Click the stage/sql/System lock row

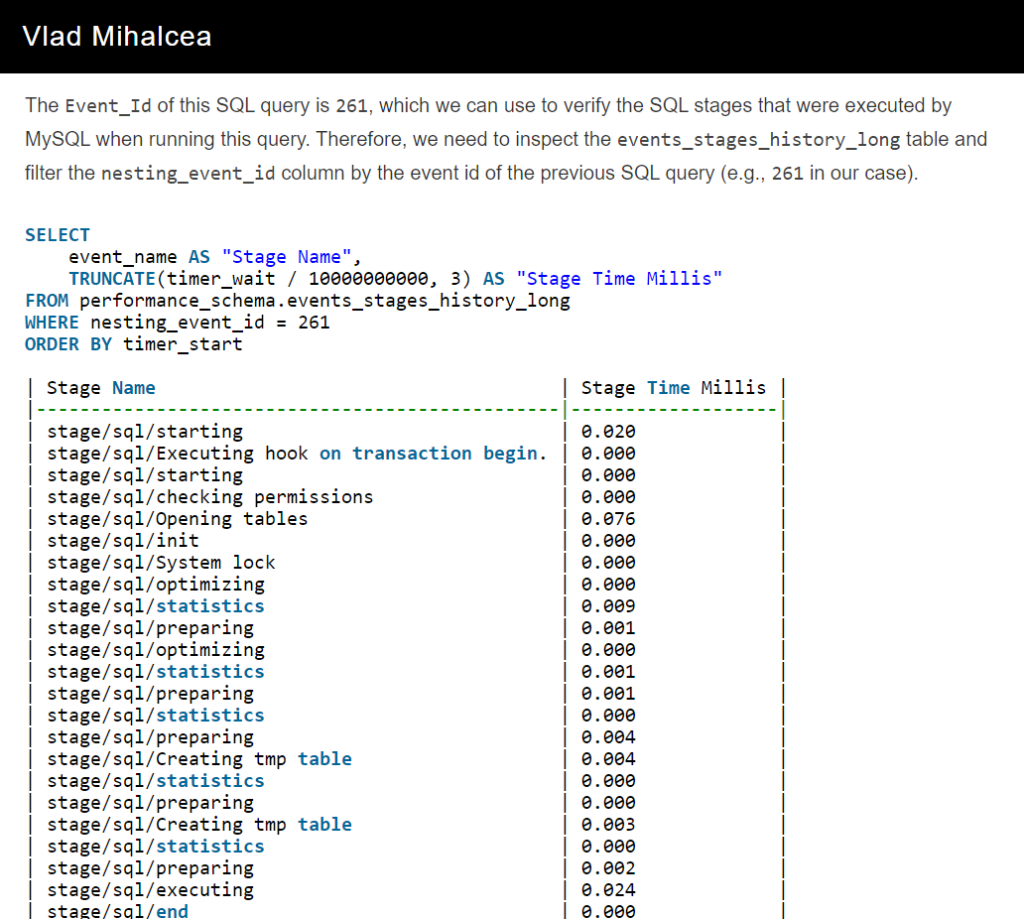pyautogui.click(x=161, y=563)
